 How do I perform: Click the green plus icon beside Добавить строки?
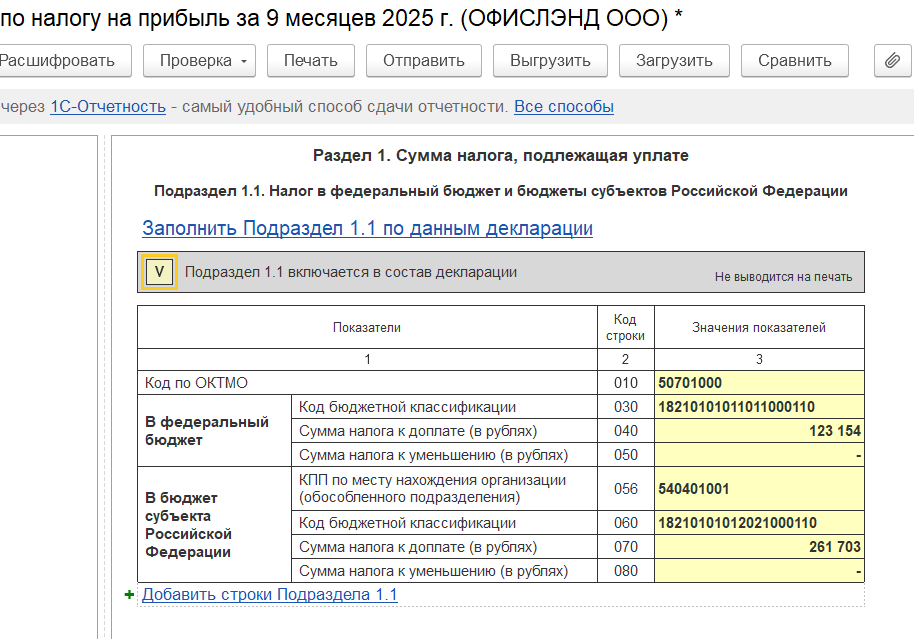coord(129,595)
